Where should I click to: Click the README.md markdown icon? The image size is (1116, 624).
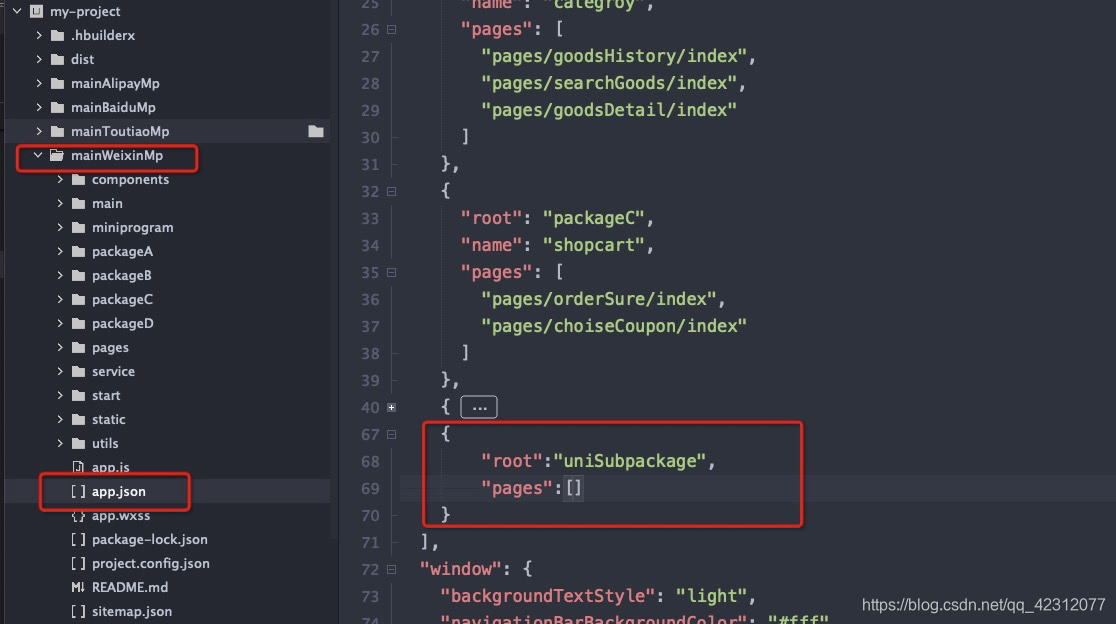pyautogui.click(x=78, y=587)
